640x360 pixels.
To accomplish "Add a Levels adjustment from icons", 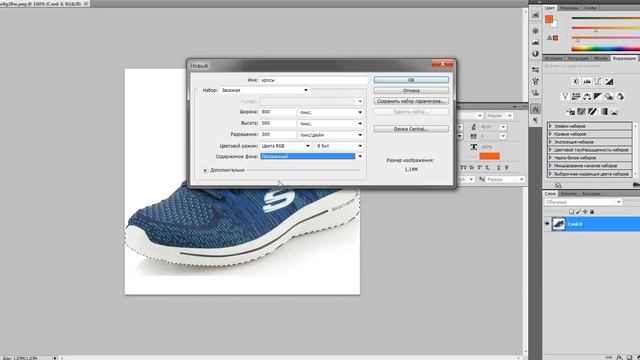I will click(x=587, y=82).
